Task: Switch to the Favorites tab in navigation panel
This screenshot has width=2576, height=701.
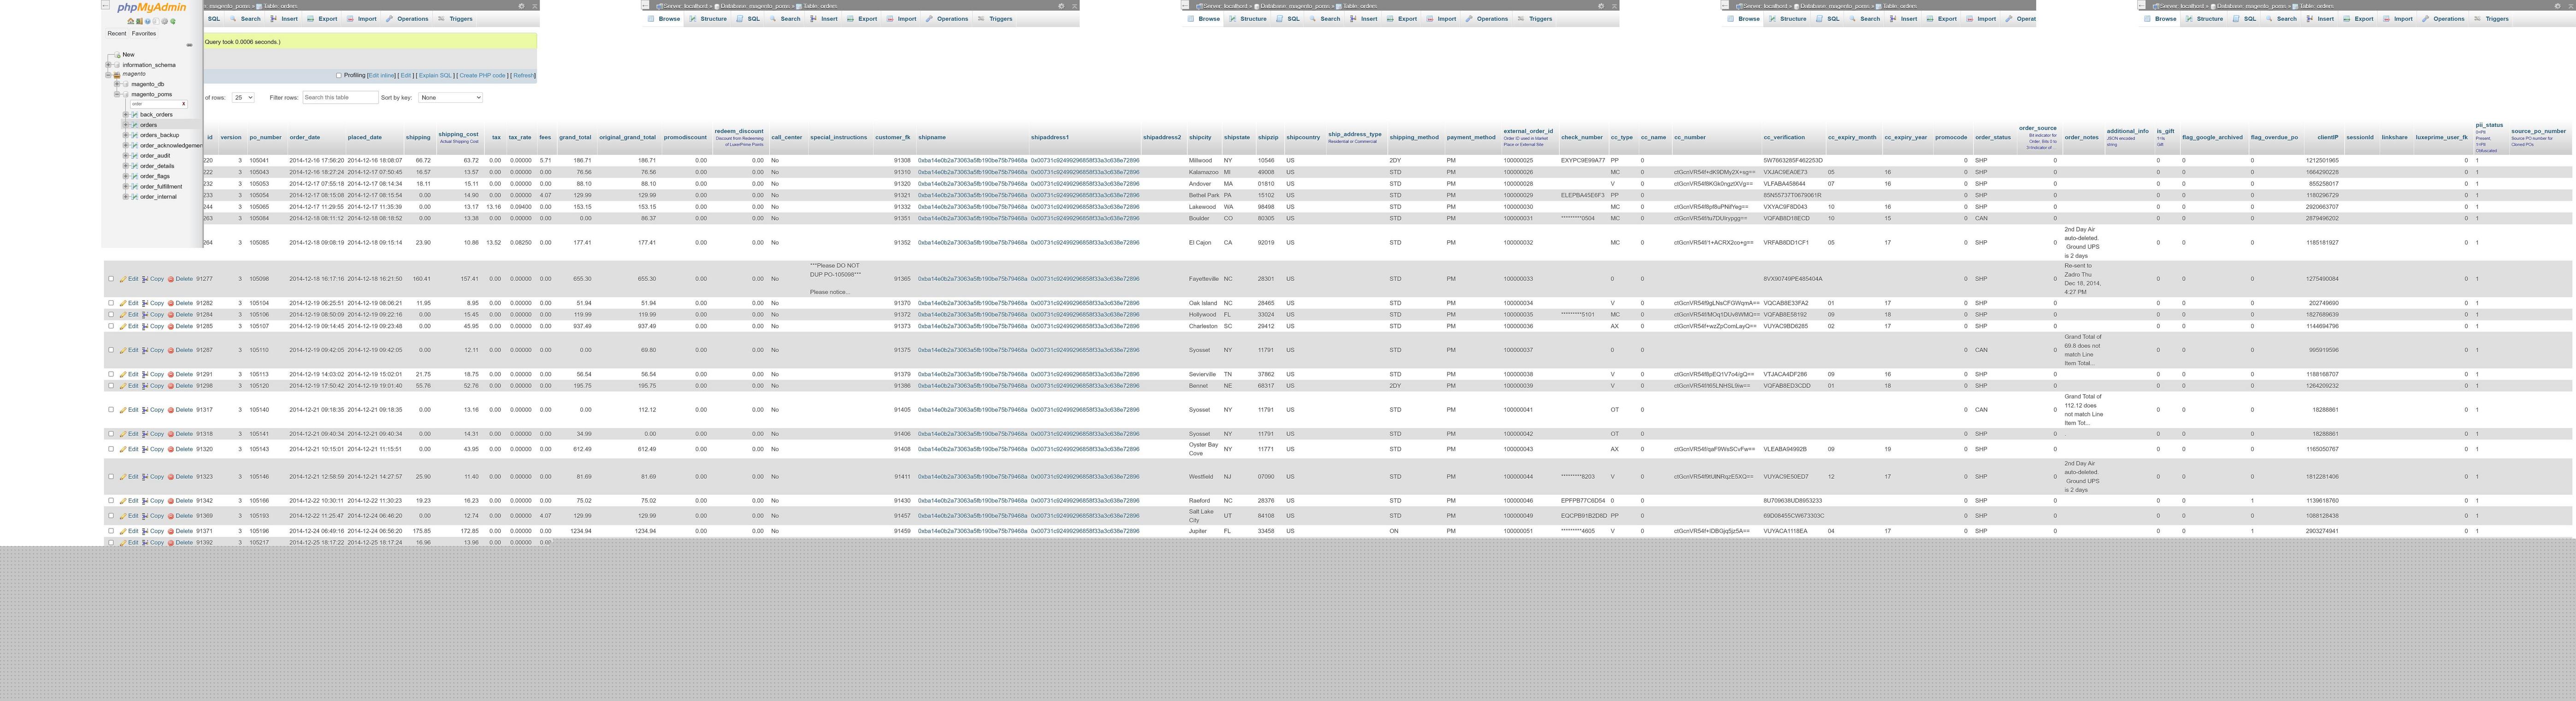Action: pos(144,34)
